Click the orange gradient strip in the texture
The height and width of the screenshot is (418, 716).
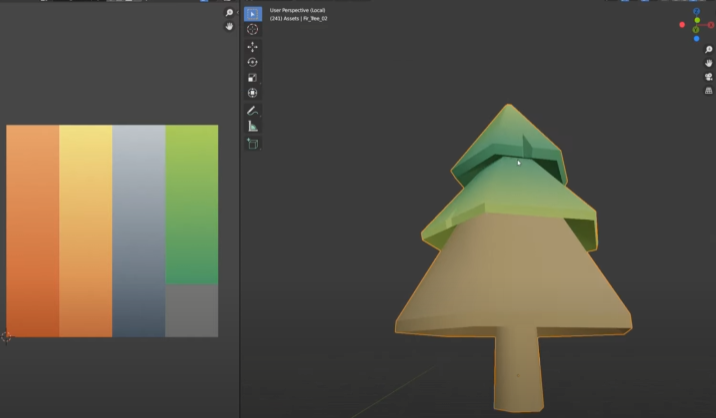(33, 230)
